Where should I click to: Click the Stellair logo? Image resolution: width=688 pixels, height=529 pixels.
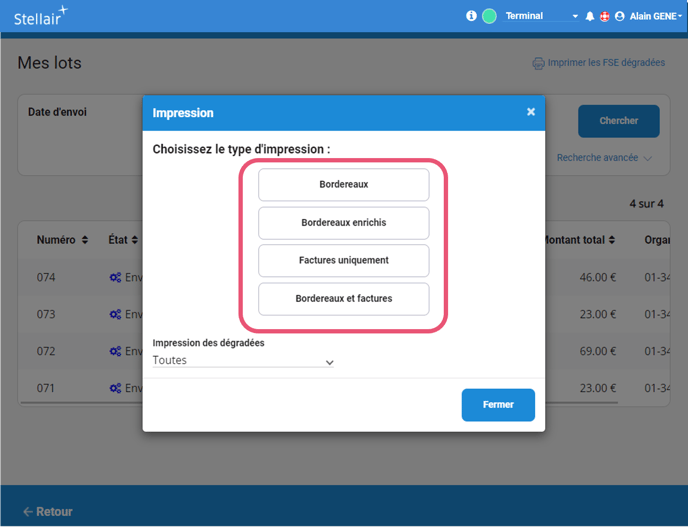(x=40, y=16)
